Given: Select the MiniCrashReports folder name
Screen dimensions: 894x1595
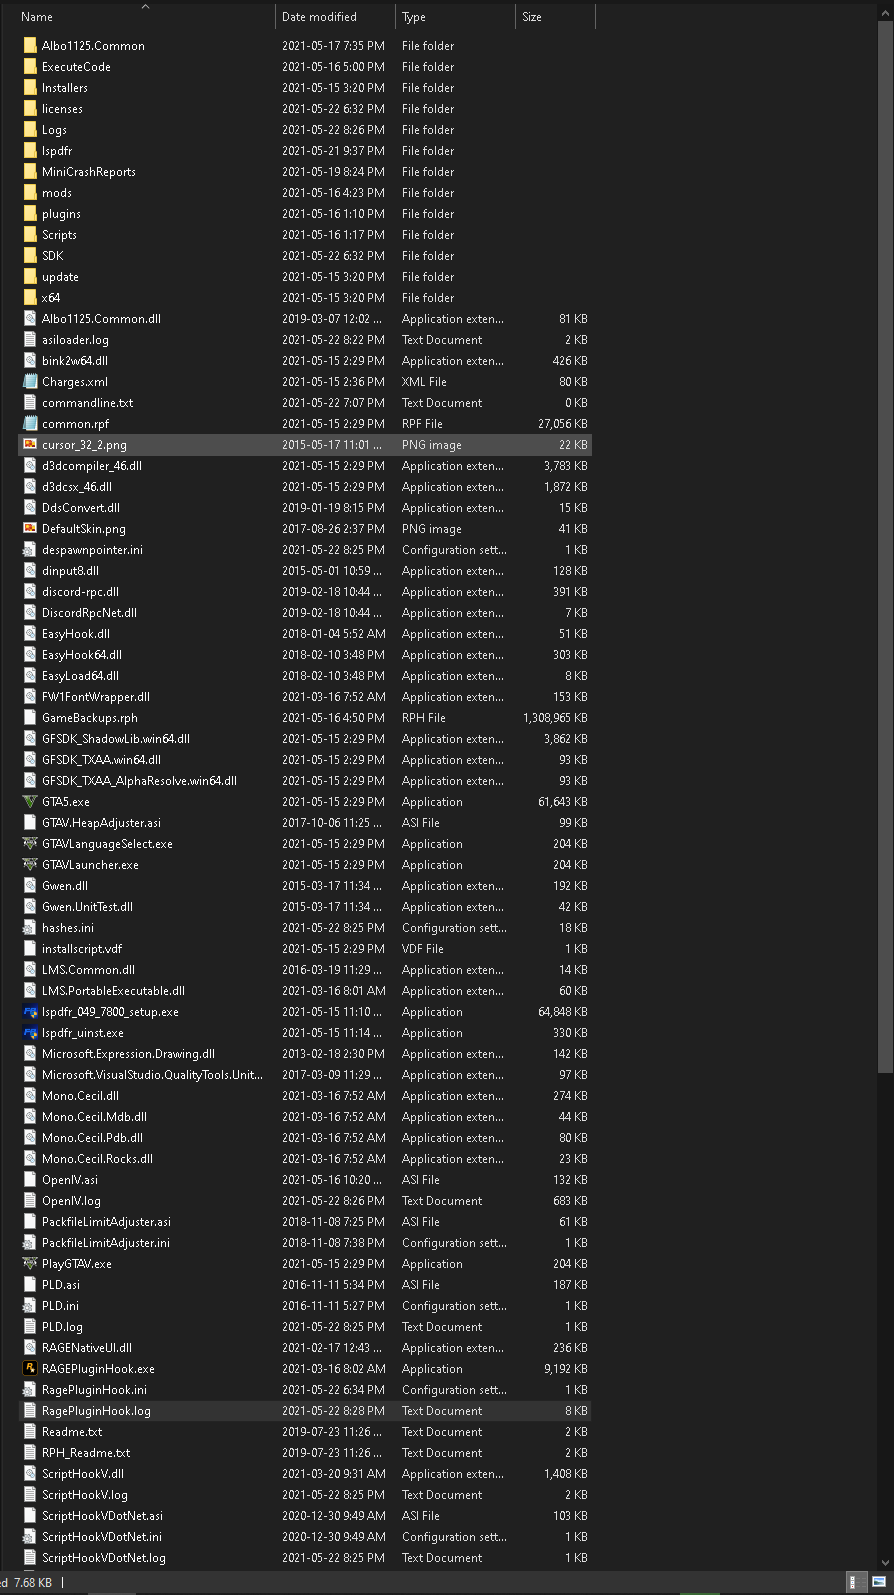Looking at the screenshot, I should (89, 172).
